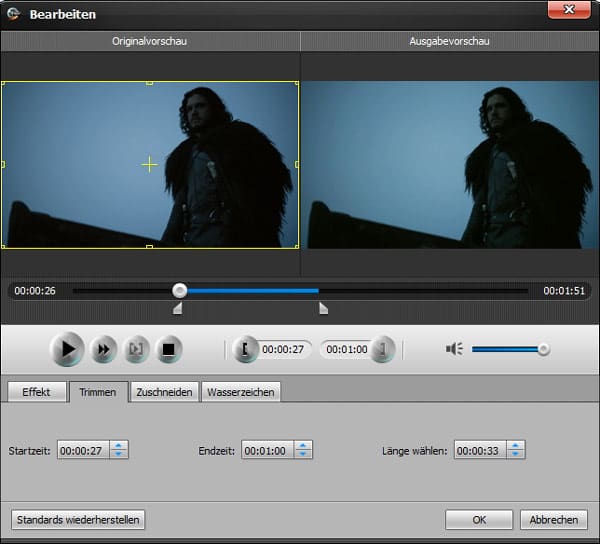Click the total duration 00:01:51 label
This screenshot has width=600, height=544.
tap(564, 291)
